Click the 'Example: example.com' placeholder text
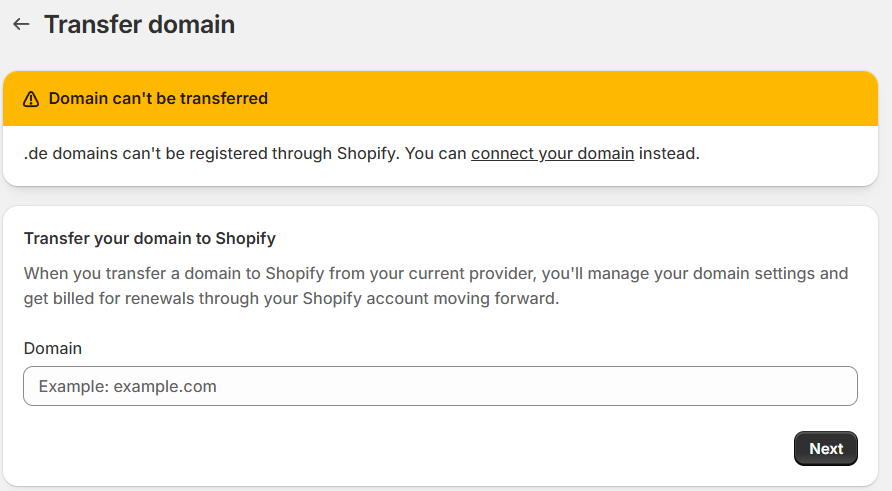Viewport: 892px width, 491px height. (x=127, y=386)
